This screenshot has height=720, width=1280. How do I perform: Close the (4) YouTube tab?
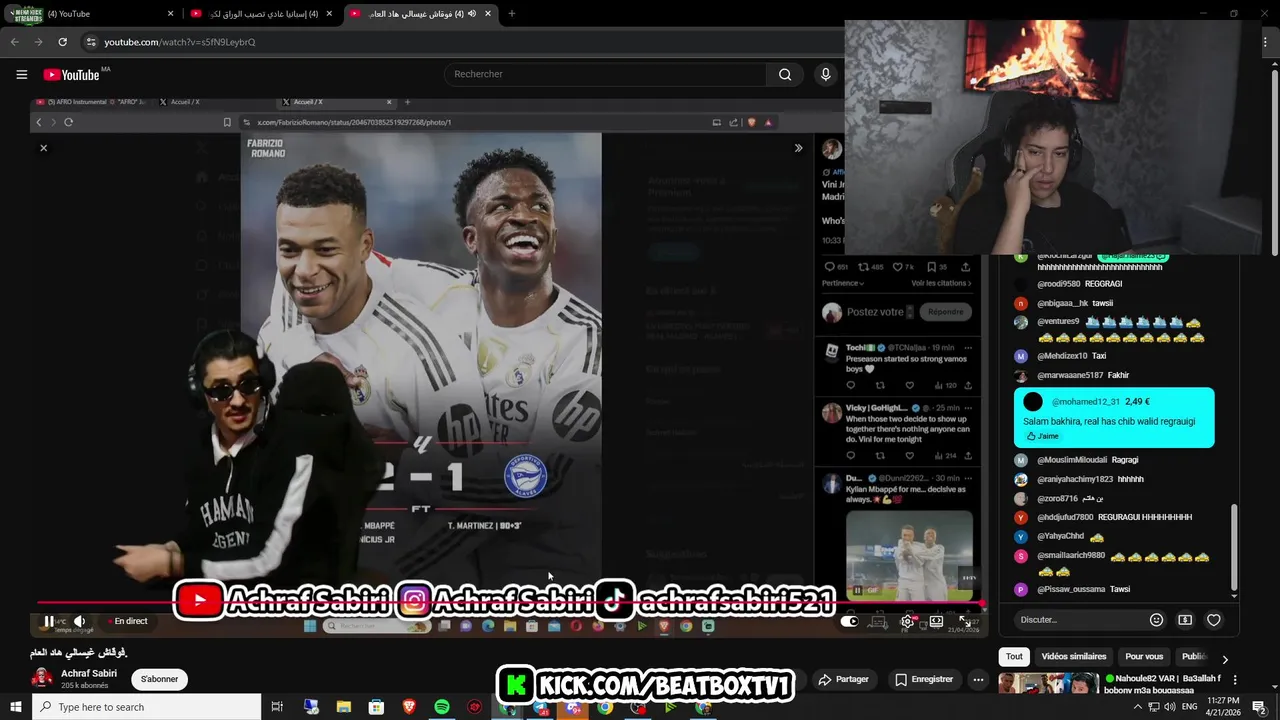tap(170, 13)
